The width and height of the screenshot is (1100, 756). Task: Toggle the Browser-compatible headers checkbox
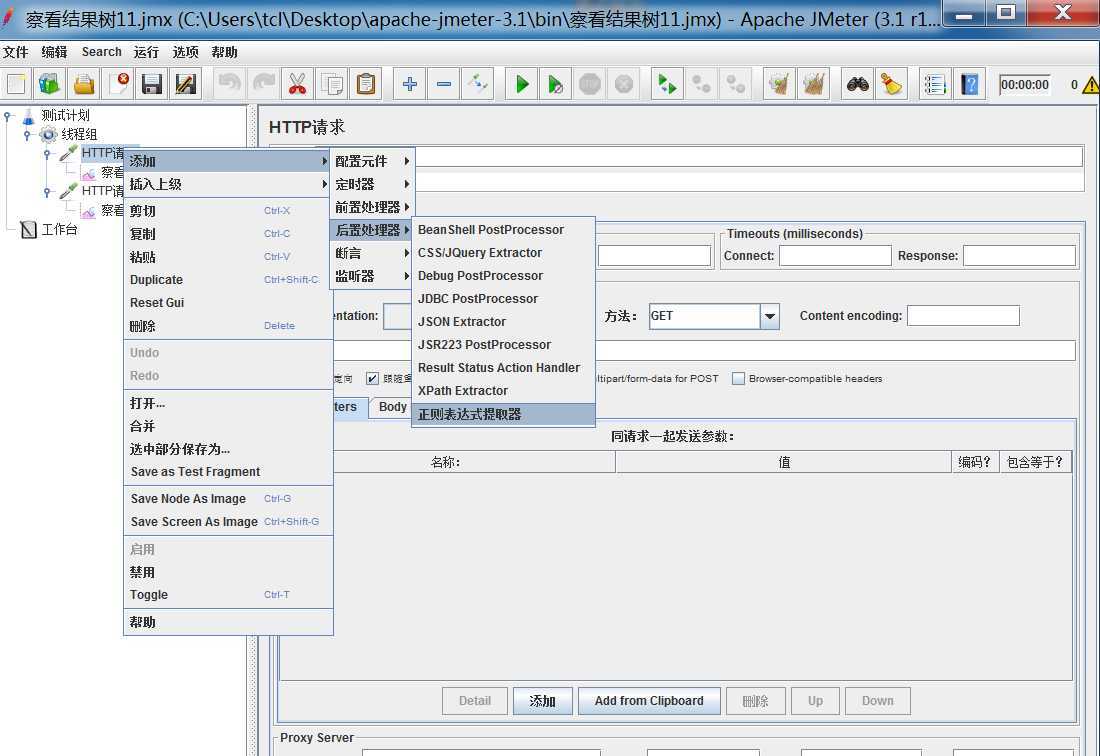coord(738,379)
